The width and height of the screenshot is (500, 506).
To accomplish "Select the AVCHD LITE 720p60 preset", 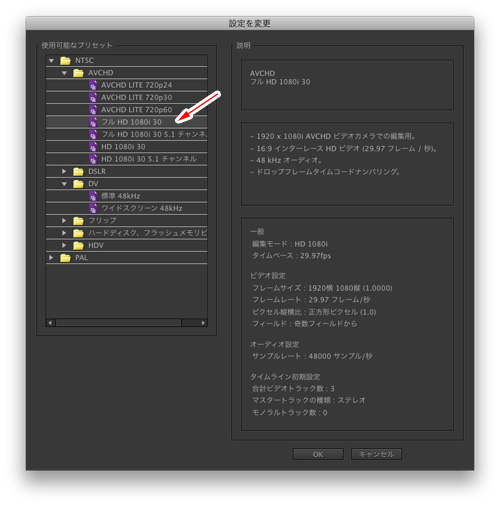I will (136, 110).
